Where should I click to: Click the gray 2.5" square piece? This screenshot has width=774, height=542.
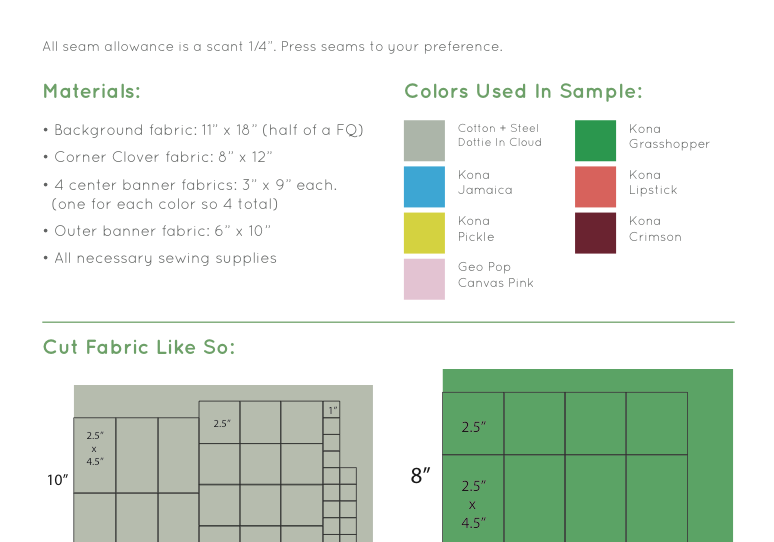219,422
